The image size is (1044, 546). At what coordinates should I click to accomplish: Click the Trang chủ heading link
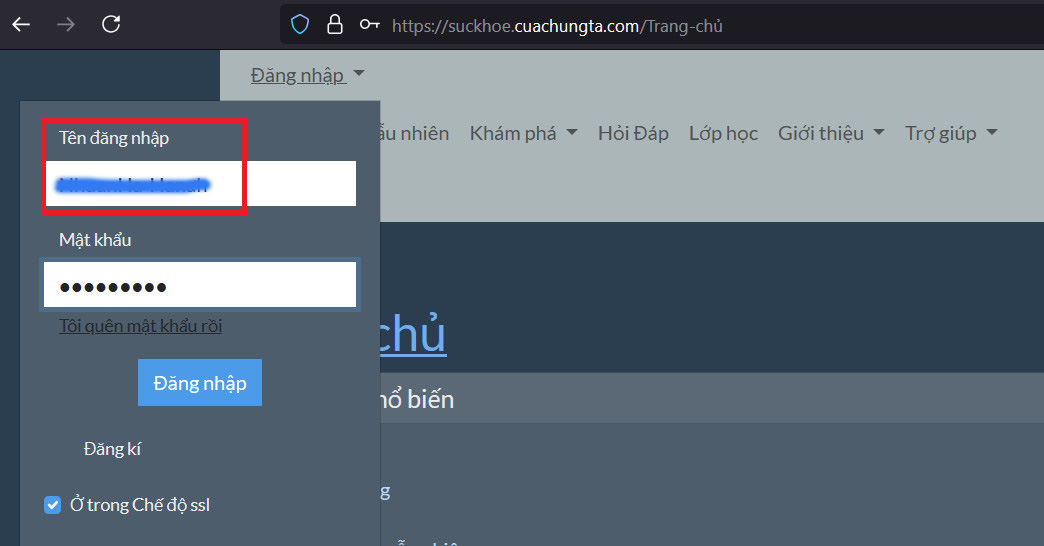point(412,336)
